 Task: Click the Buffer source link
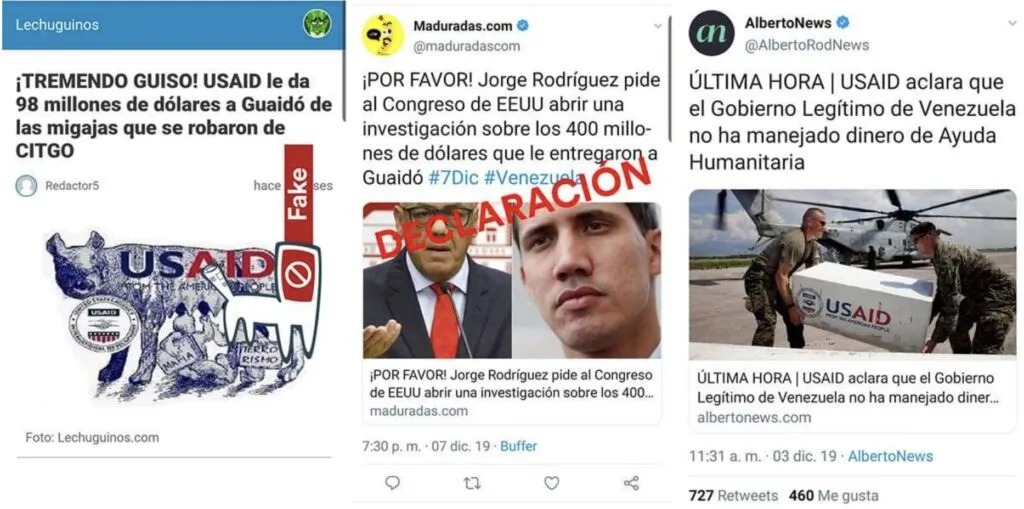click(519, 446)
